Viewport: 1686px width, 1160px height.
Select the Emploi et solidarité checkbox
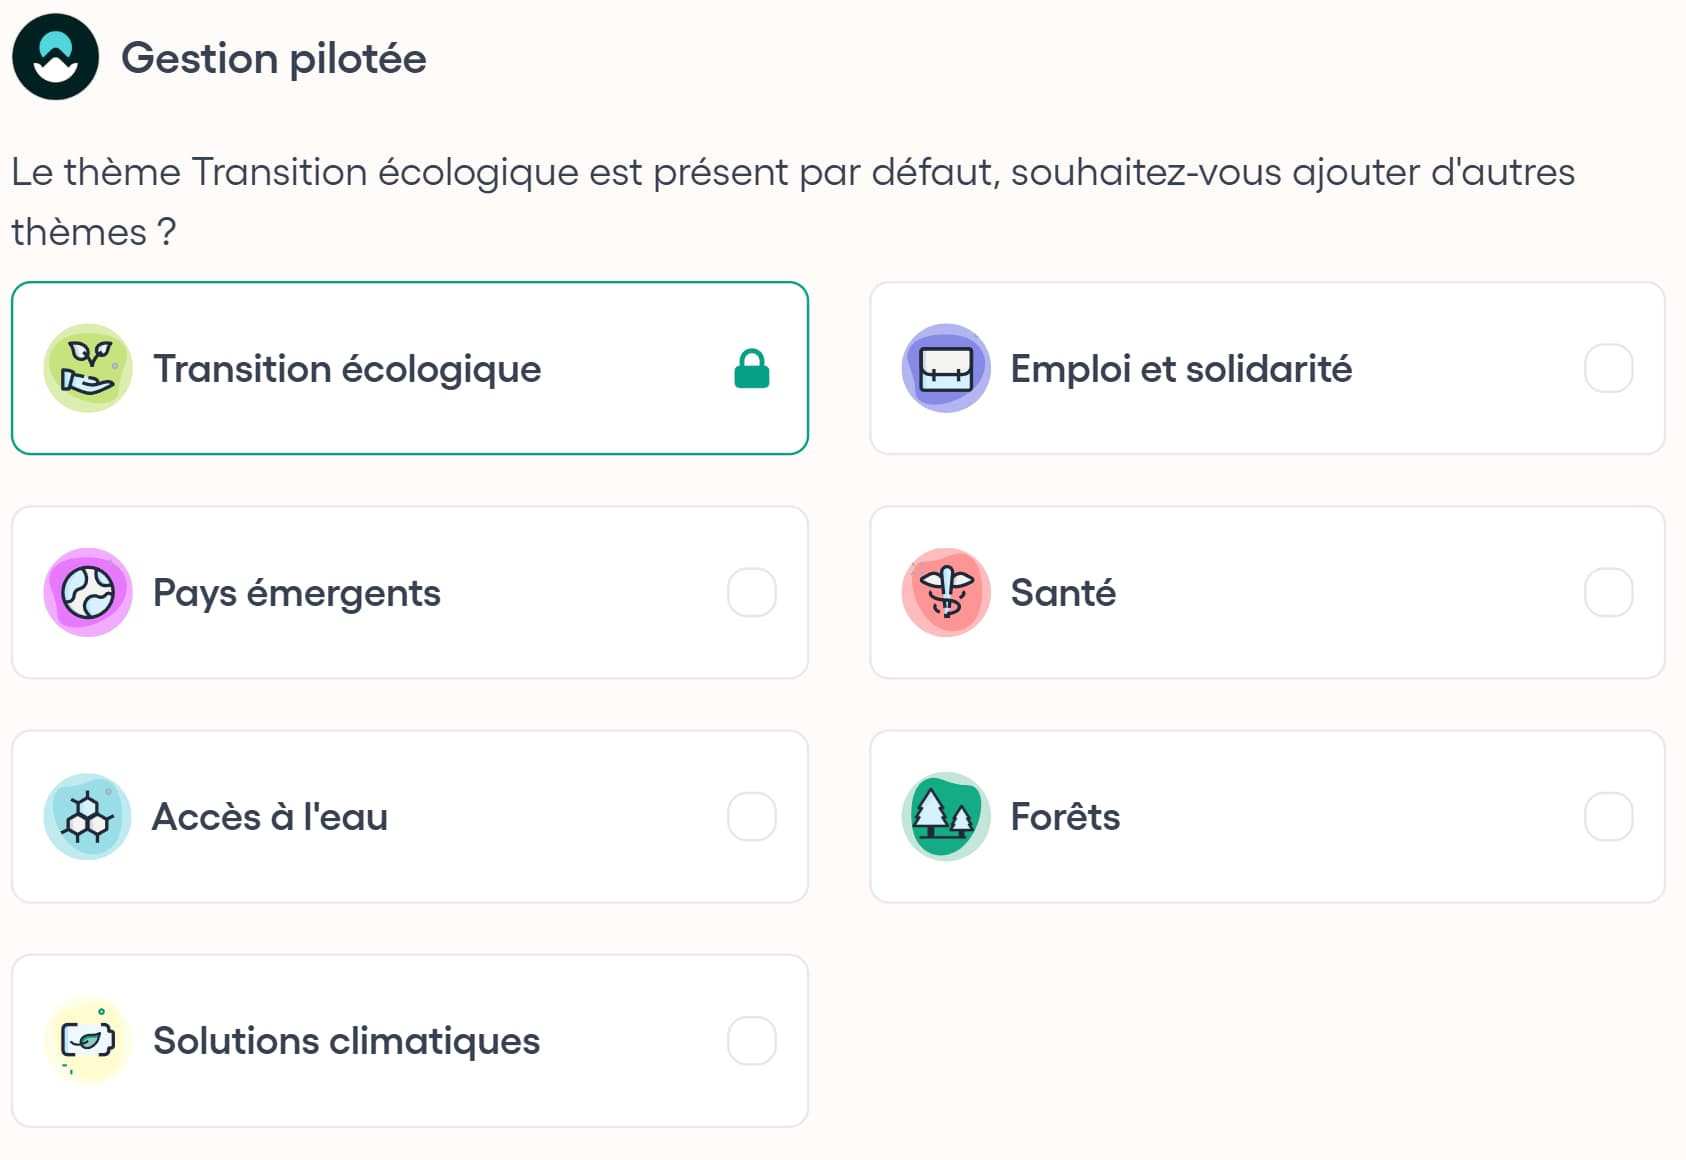[1609, 368]
